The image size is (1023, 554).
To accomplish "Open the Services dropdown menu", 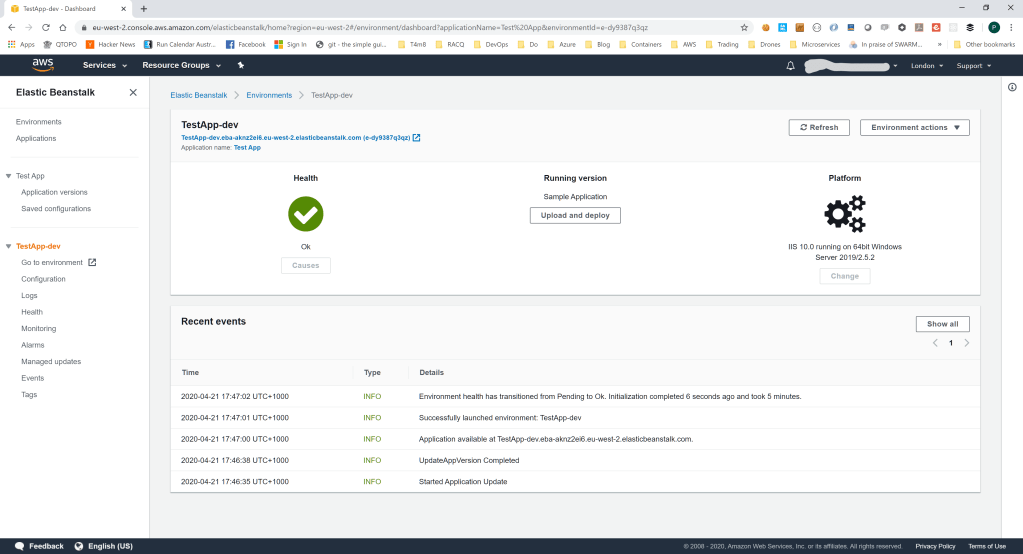I will 104,65.
